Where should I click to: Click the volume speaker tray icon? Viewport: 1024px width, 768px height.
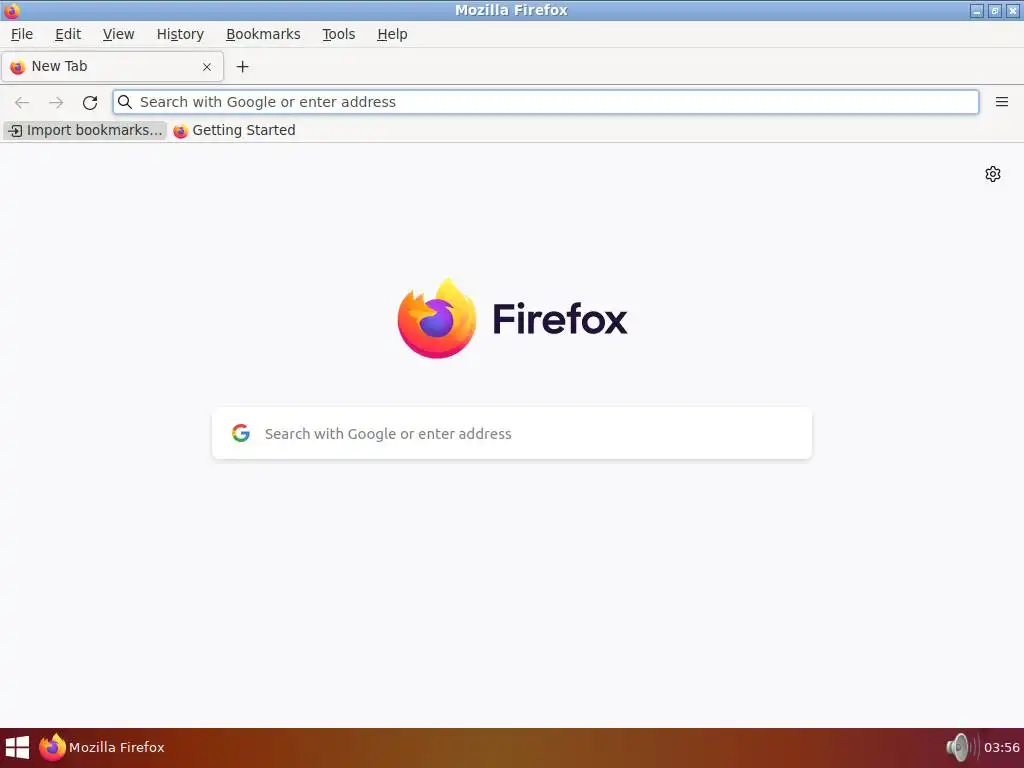(961, 747)
